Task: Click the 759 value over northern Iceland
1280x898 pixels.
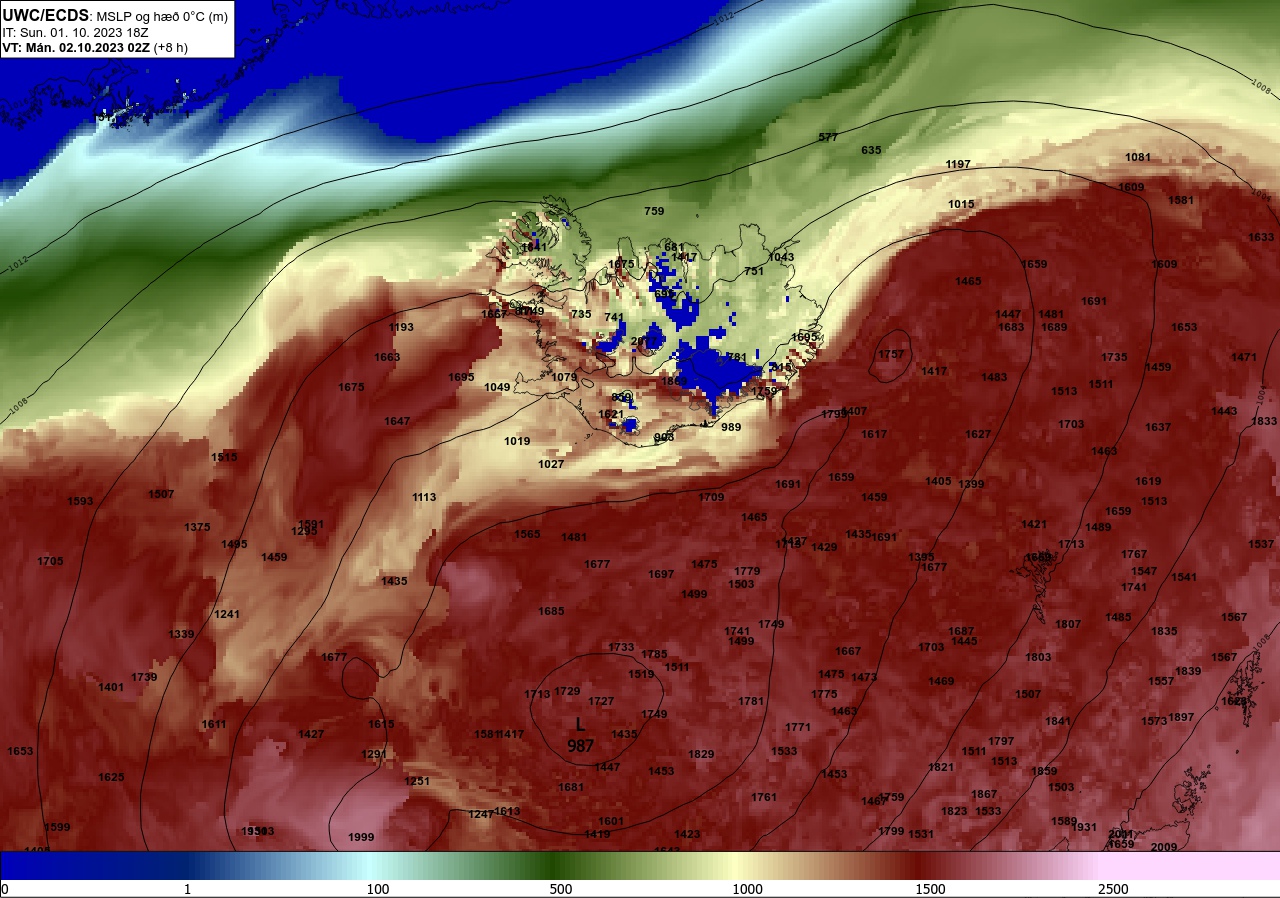Action: pos(654,211)
